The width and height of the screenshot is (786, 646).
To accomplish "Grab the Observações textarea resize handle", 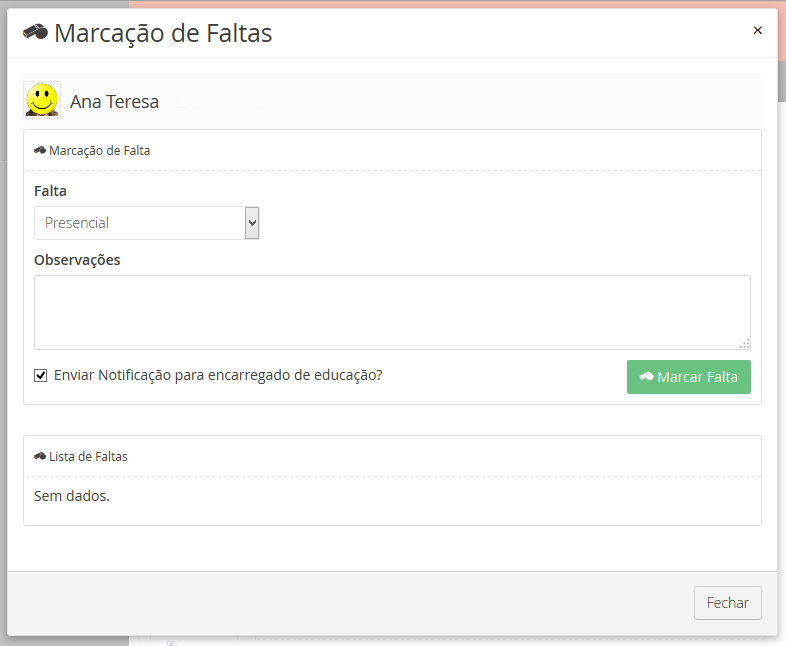I will tap(744, 343).
